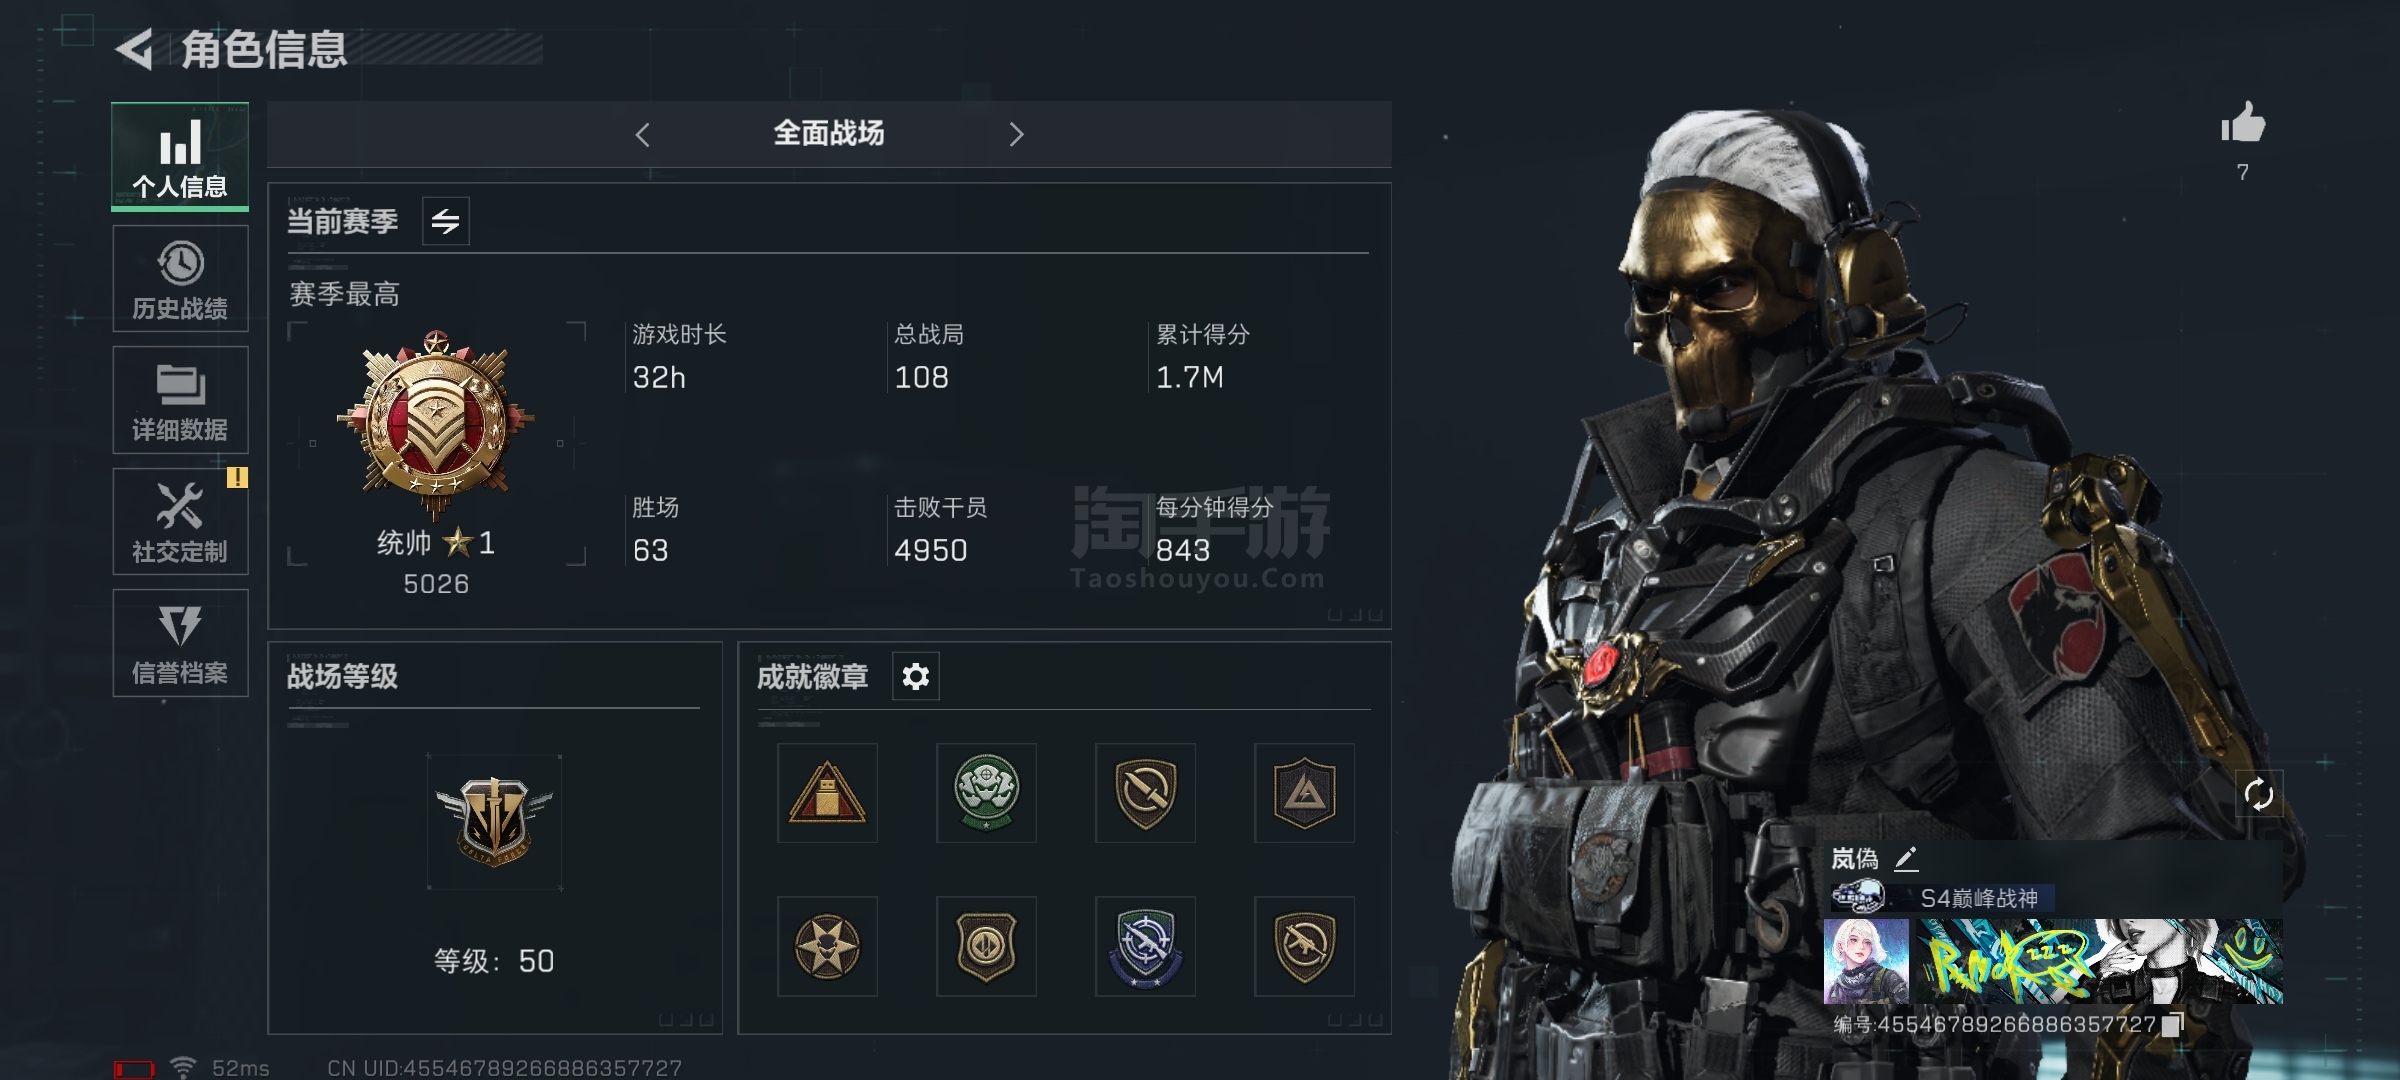
Task: Open the 成就徽章 settings gear
Action: [x=915, y=677]
